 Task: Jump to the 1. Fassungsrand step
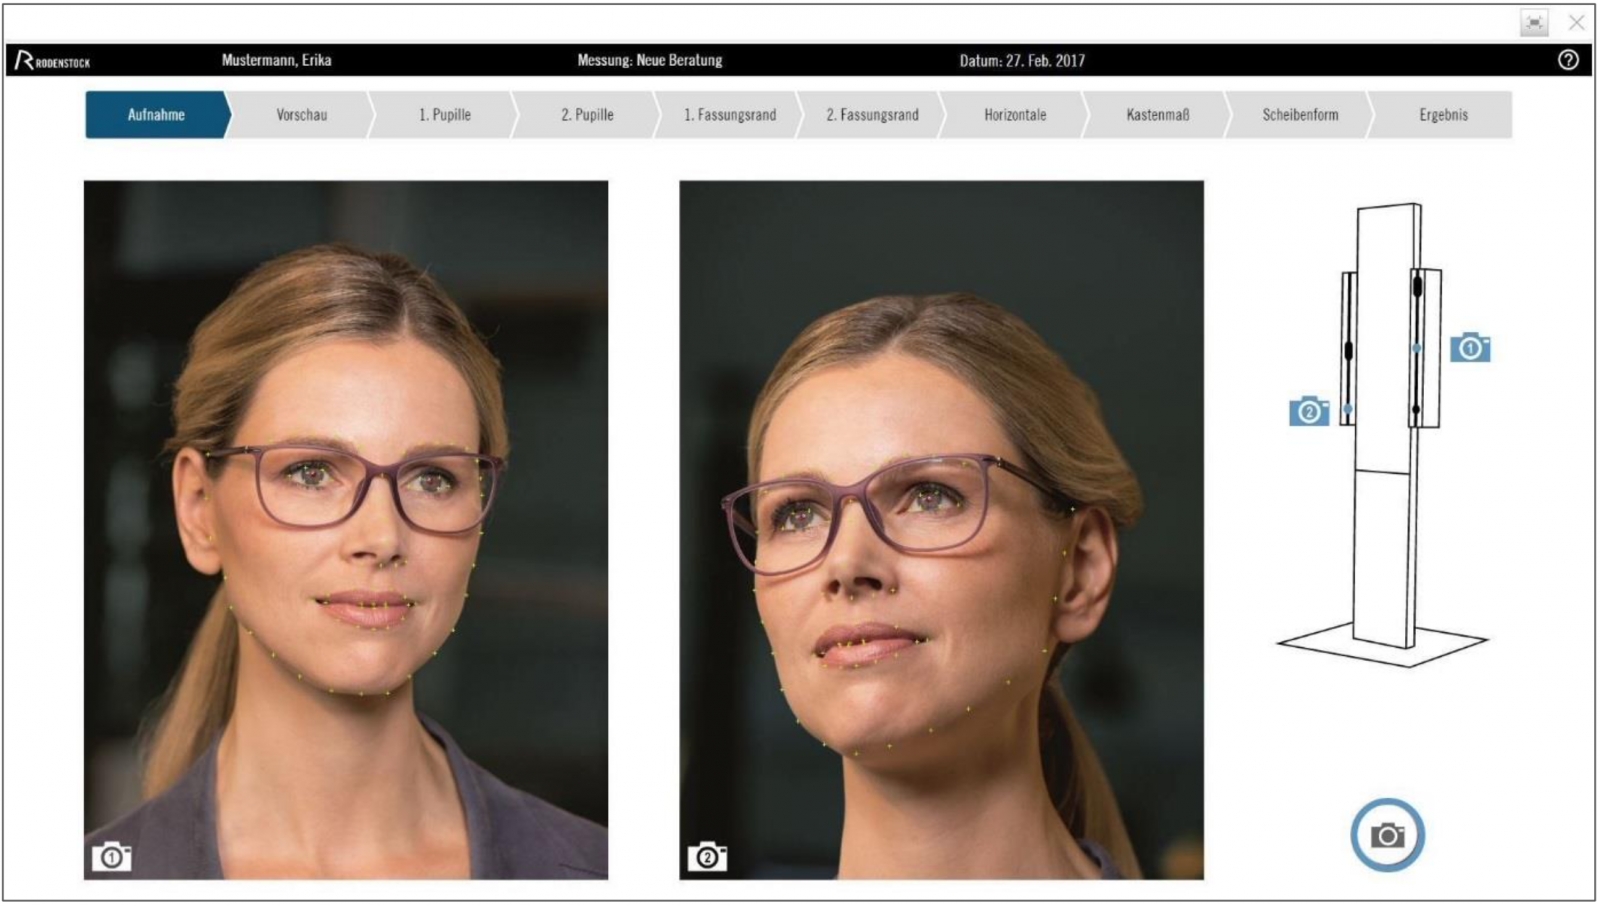point(730,115)
